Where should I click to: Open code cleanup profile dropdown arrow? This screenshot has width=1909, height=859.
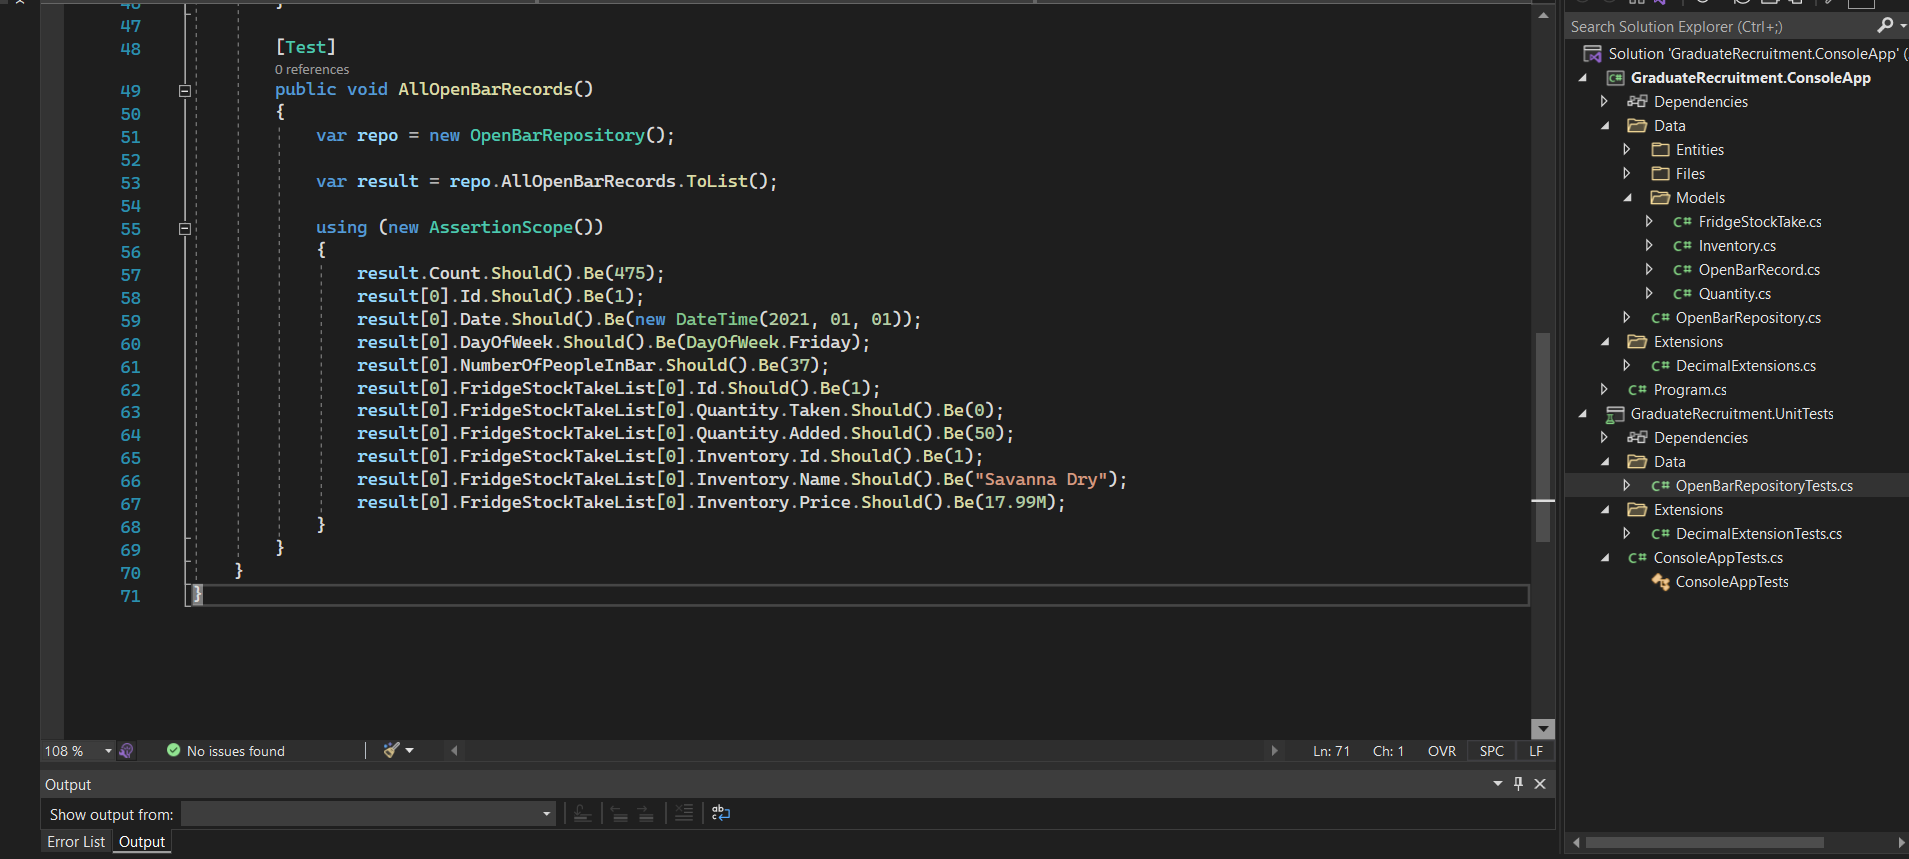pyautogui.click(x=409, y=750)
